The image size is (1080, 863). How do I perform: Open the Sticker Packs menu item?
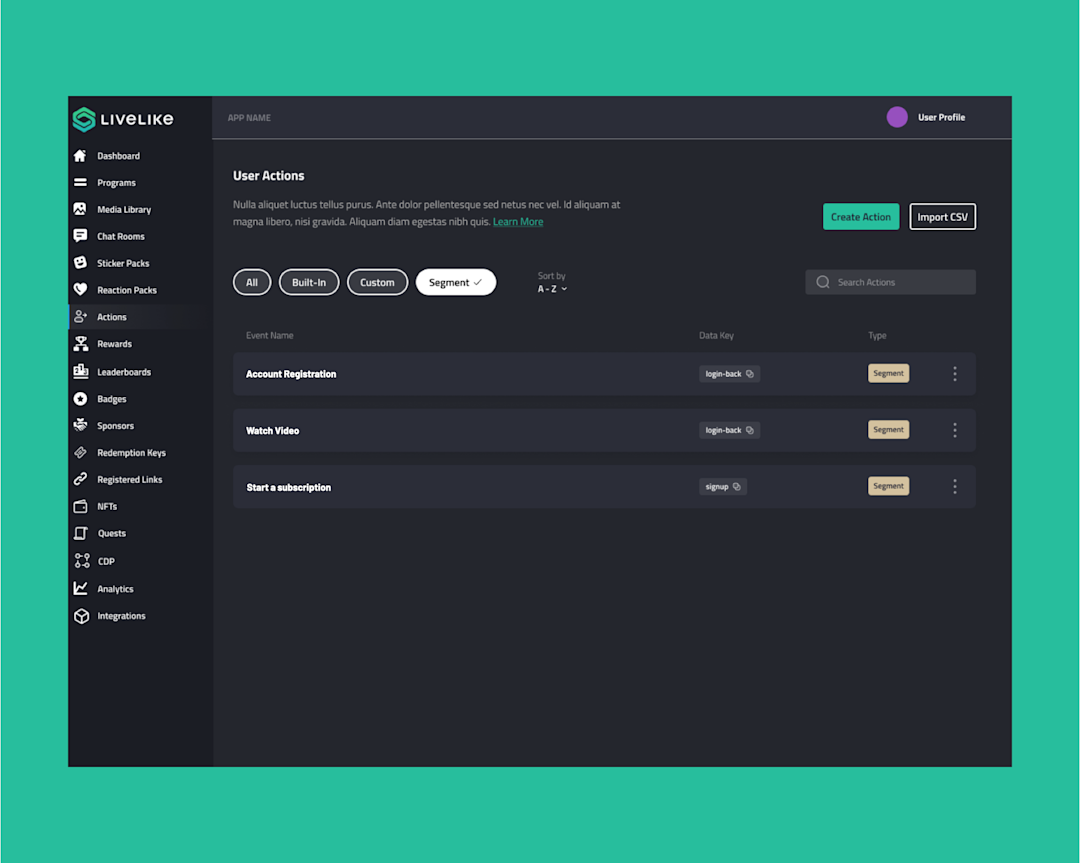coord(123,263)
